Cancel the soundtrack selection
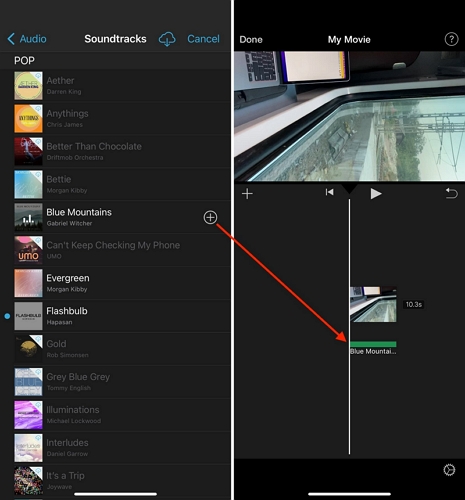The width and height of the screenshot is (465, 500). click(x=203, y=39)
